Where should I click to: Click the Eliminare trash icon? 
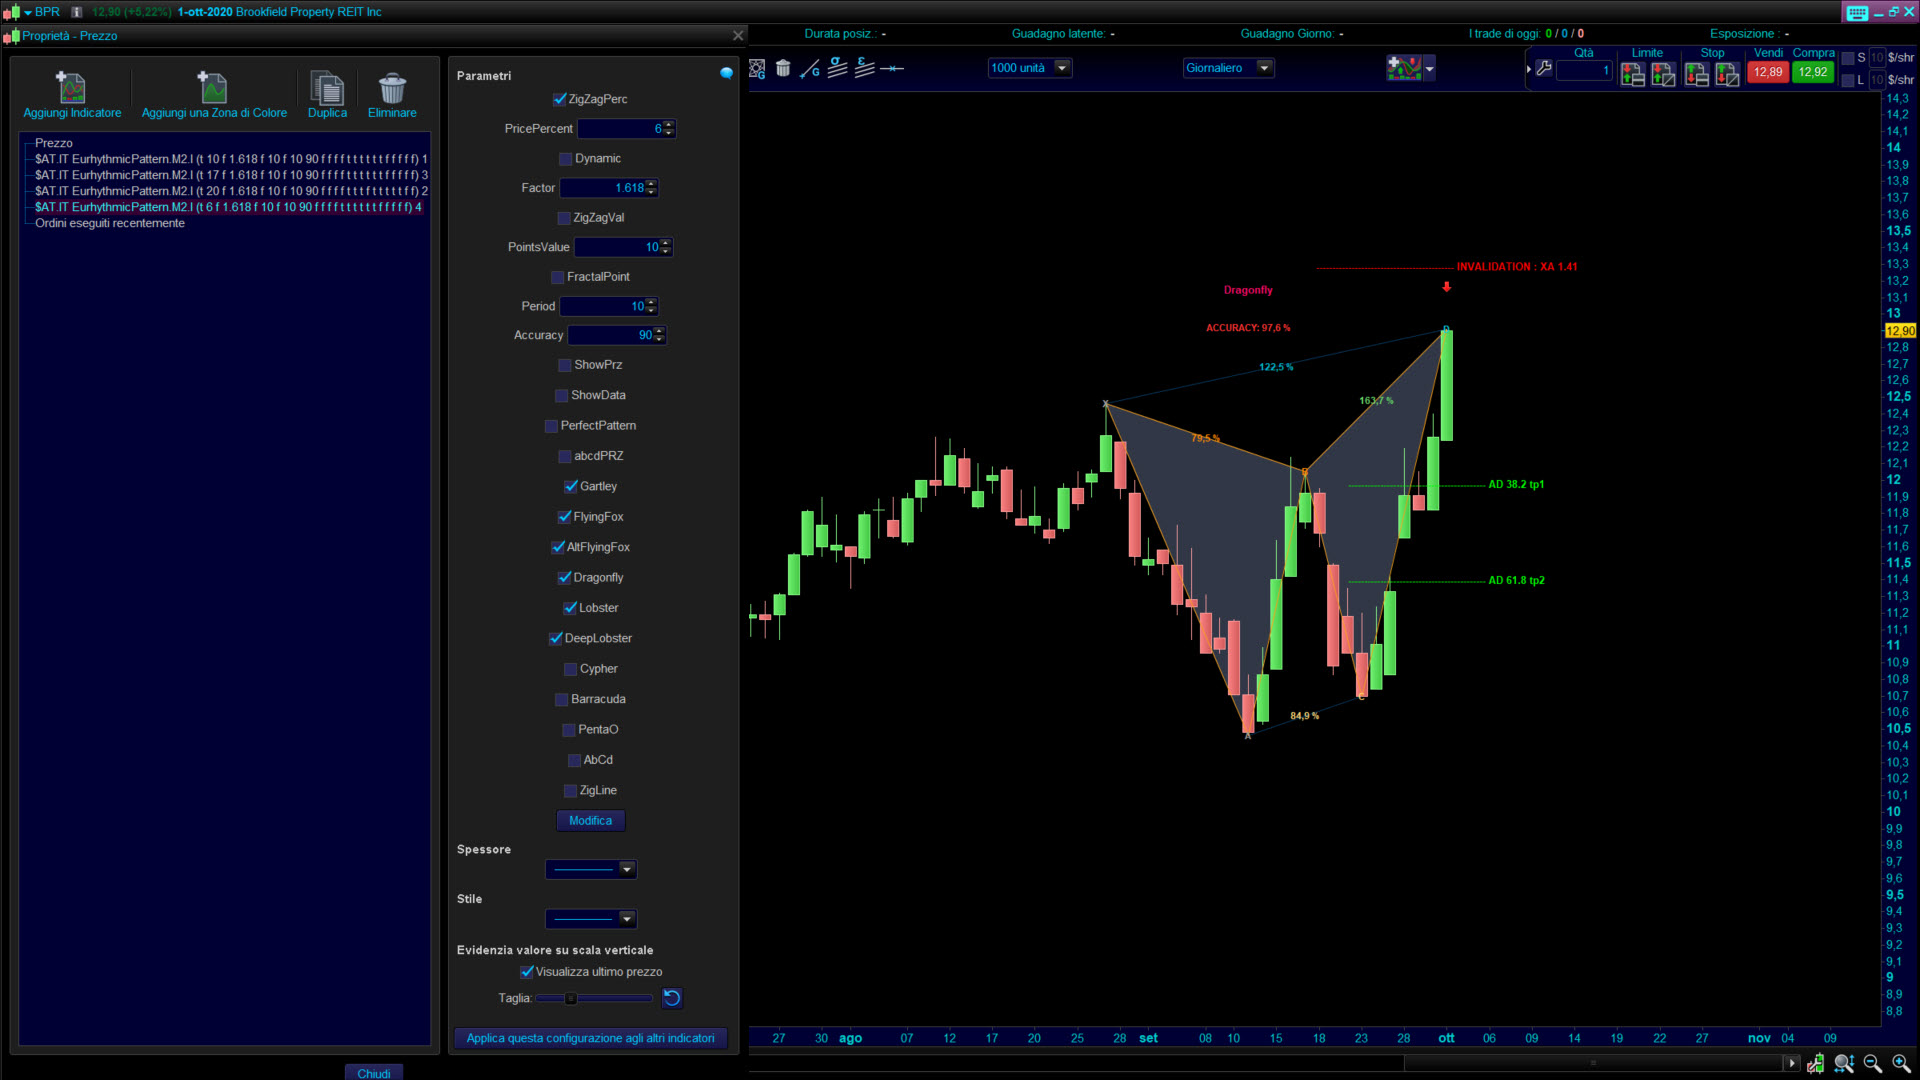pos(392,88)
